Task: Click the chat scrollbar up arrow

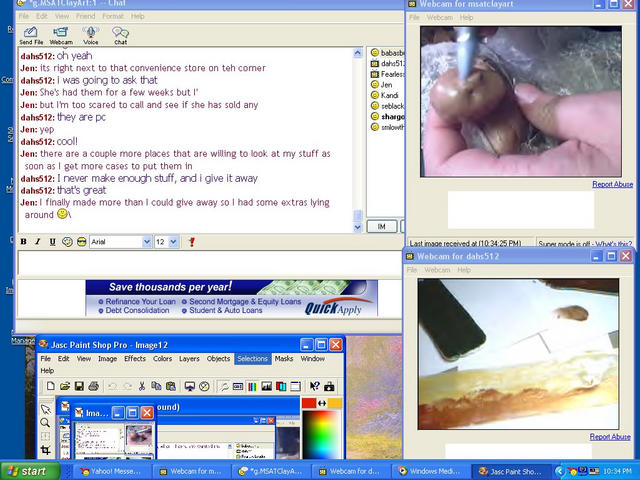Action: click(x=358, y=53)
